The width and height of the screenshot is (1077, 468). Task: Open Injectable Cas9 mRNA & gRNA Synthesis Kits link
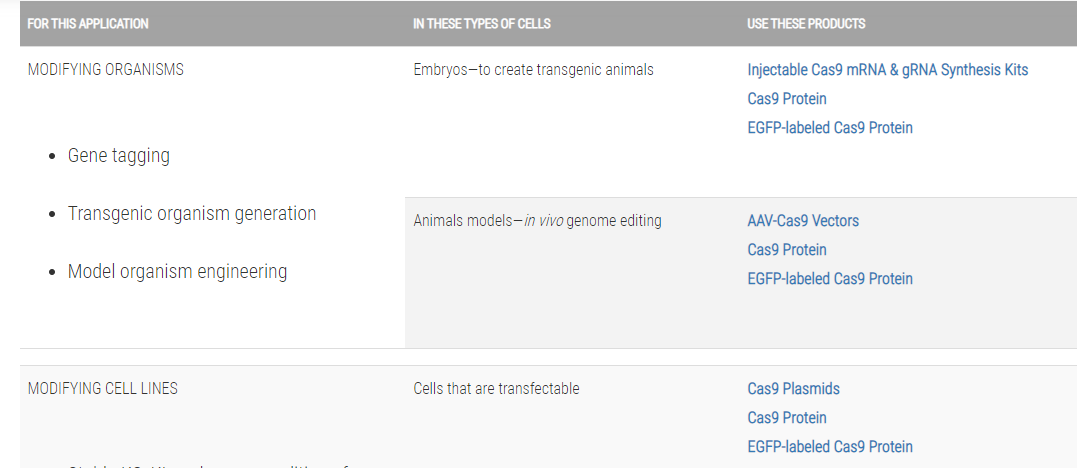tap(887, 69)
